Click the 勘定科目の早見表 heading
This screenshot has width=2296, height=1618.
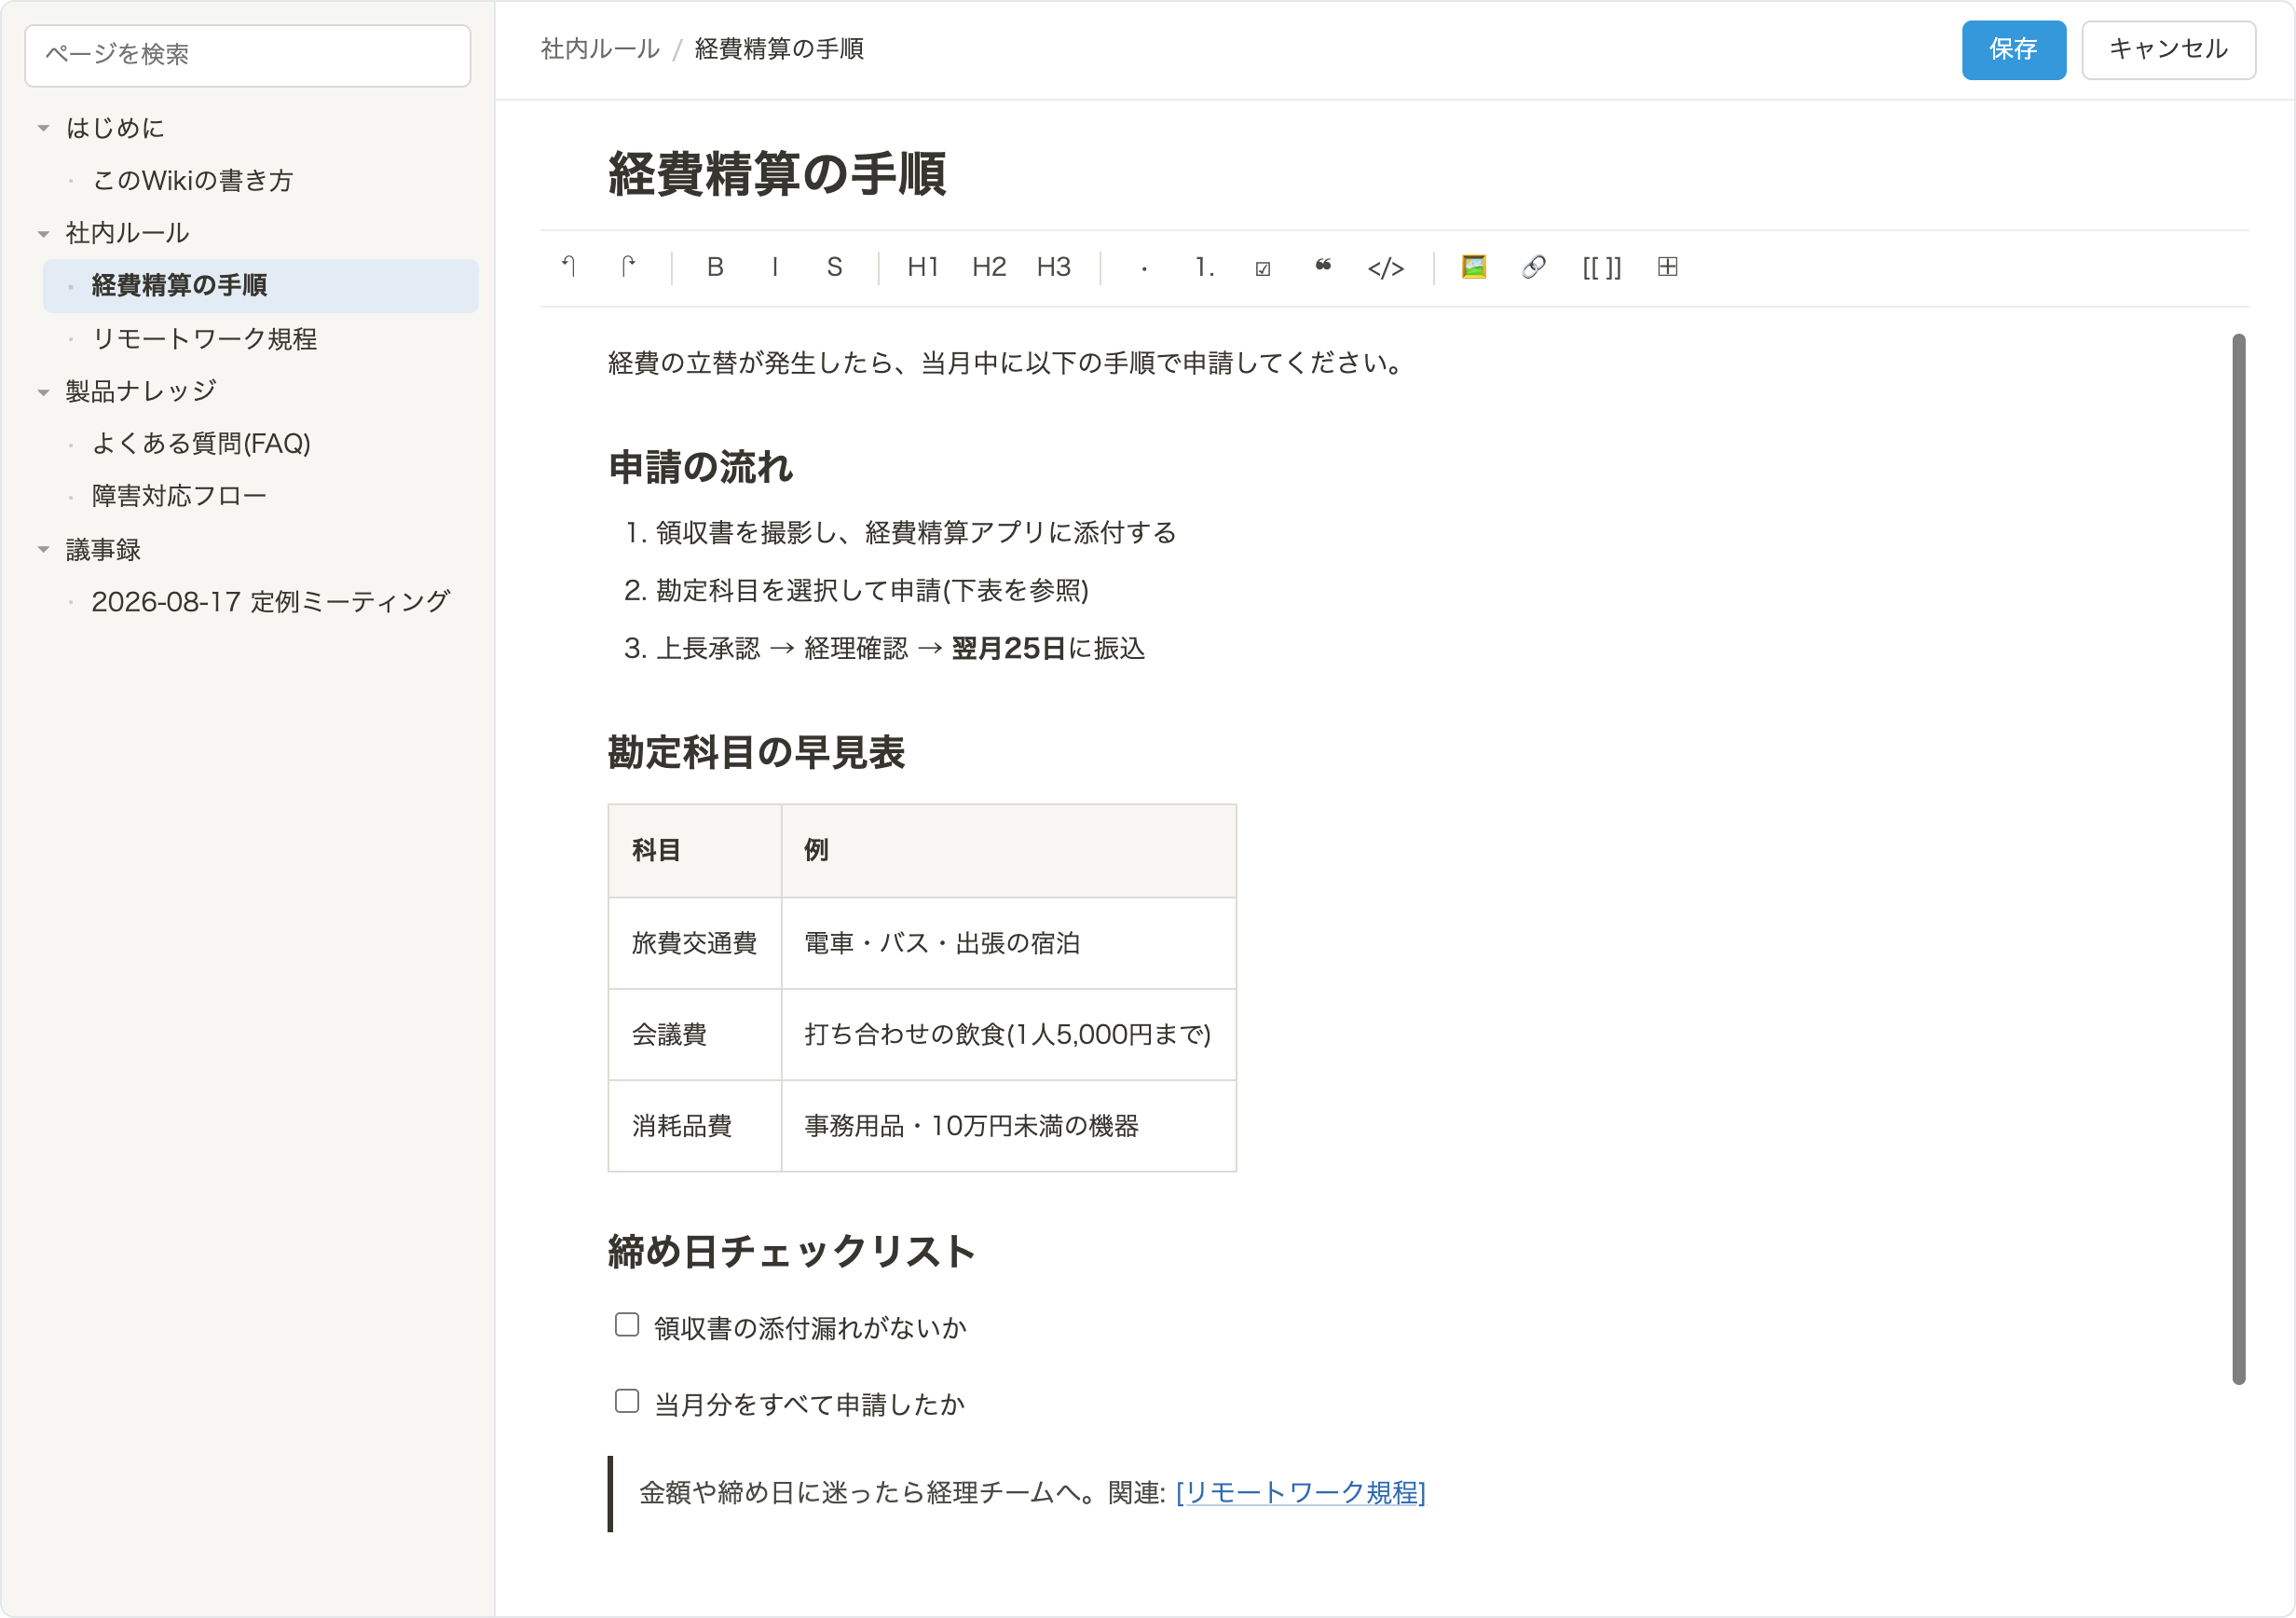coord(756,753)
